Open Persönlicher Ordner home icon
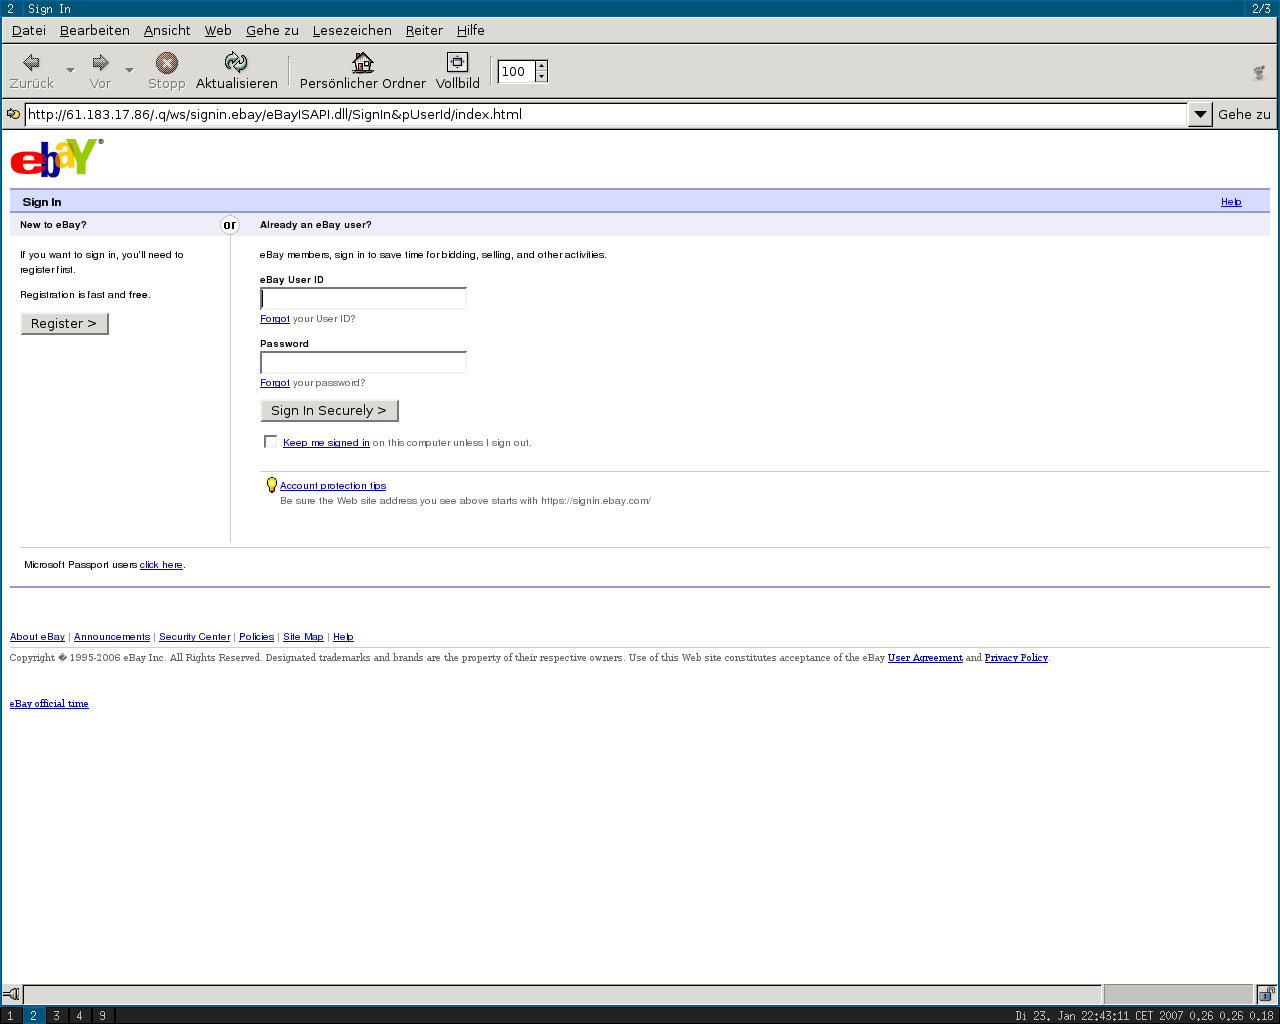The width and height of the screenshot is (1280, 1024). [x=363, y=63]
